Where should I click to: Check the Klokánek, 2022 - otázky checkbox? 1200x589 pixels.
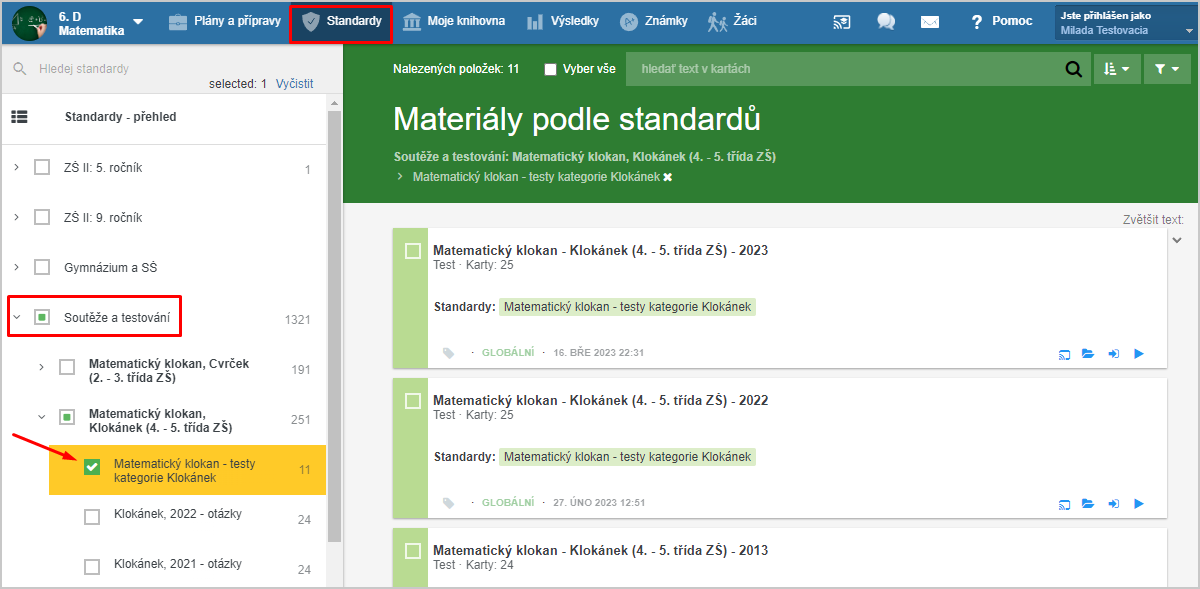point(92,517)
